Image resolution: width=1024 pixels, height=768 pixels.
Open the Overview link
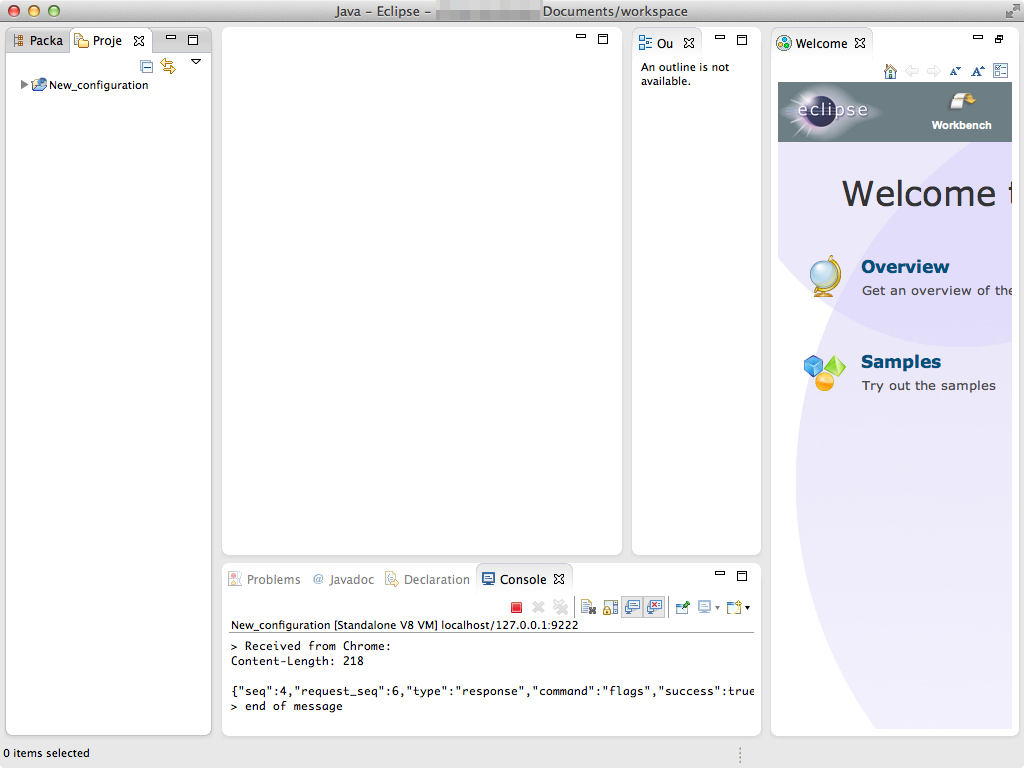[905, 266]
